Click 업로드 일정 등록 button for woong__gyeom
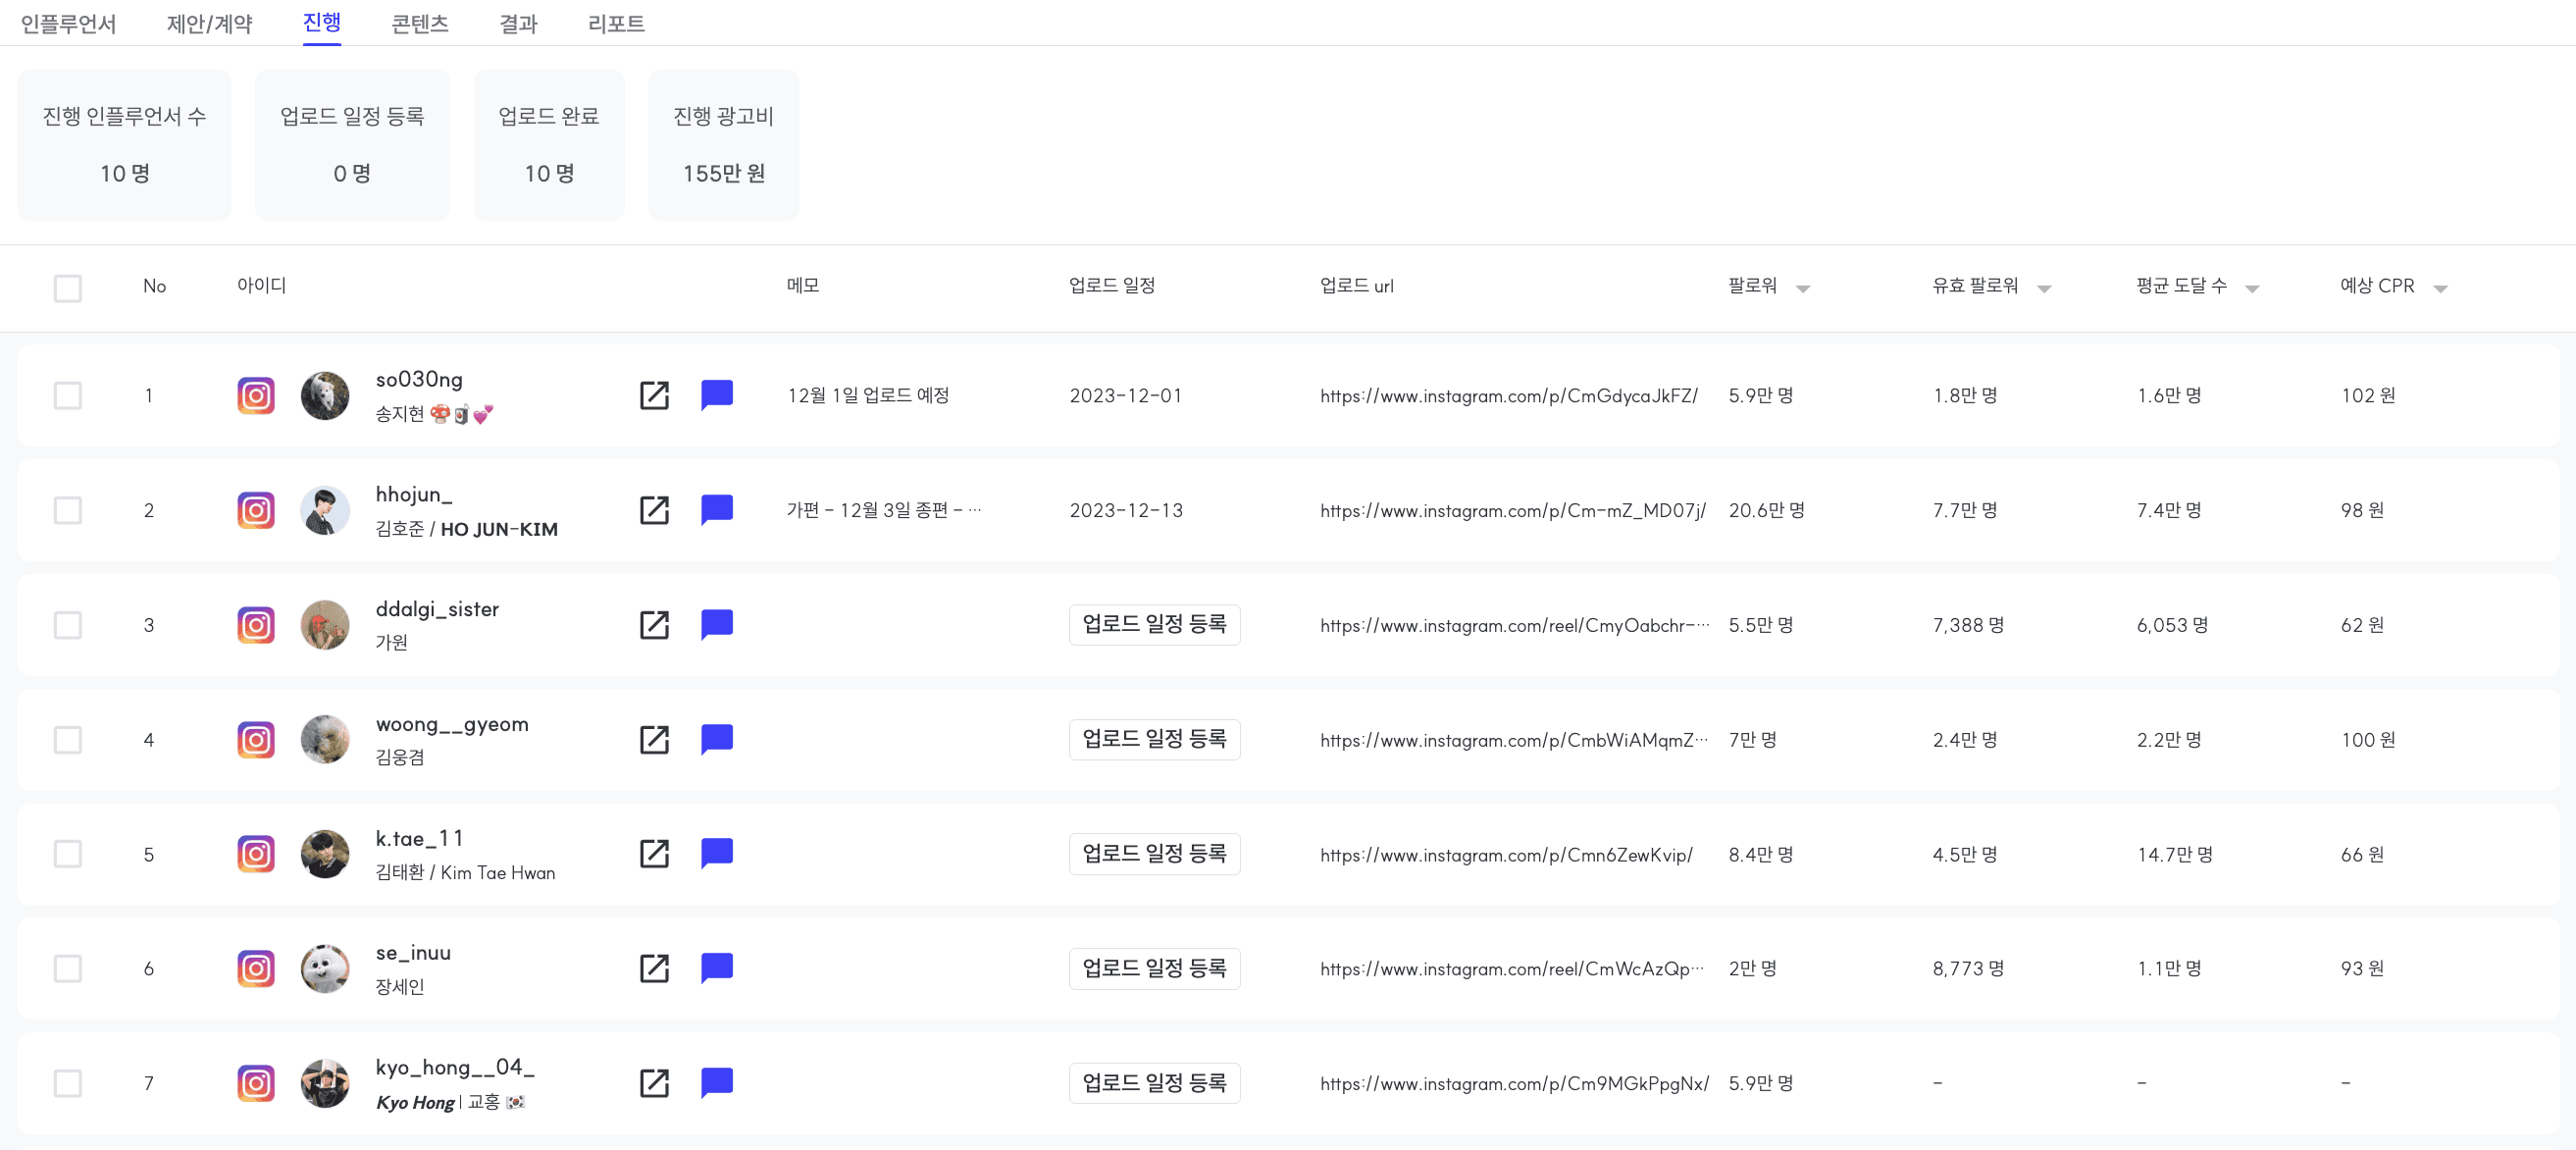The height and width of the screenshot is (1150, 2576). pos(1154,739)
